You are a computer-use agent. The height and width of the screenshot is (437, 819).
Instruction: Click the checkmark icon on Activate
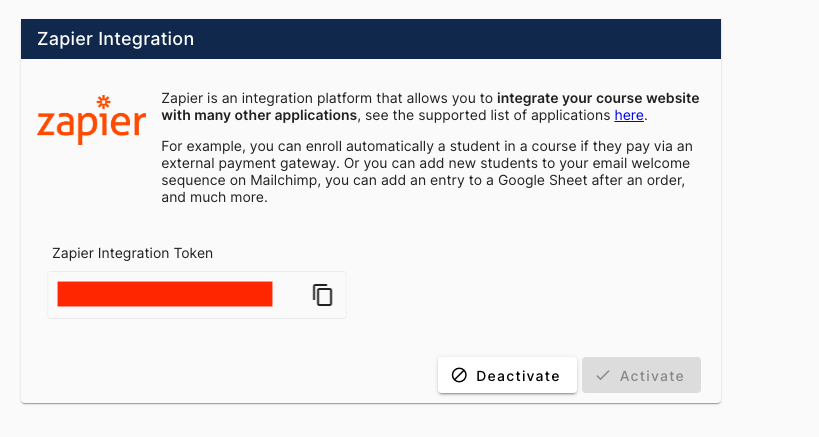pos(603,376)
